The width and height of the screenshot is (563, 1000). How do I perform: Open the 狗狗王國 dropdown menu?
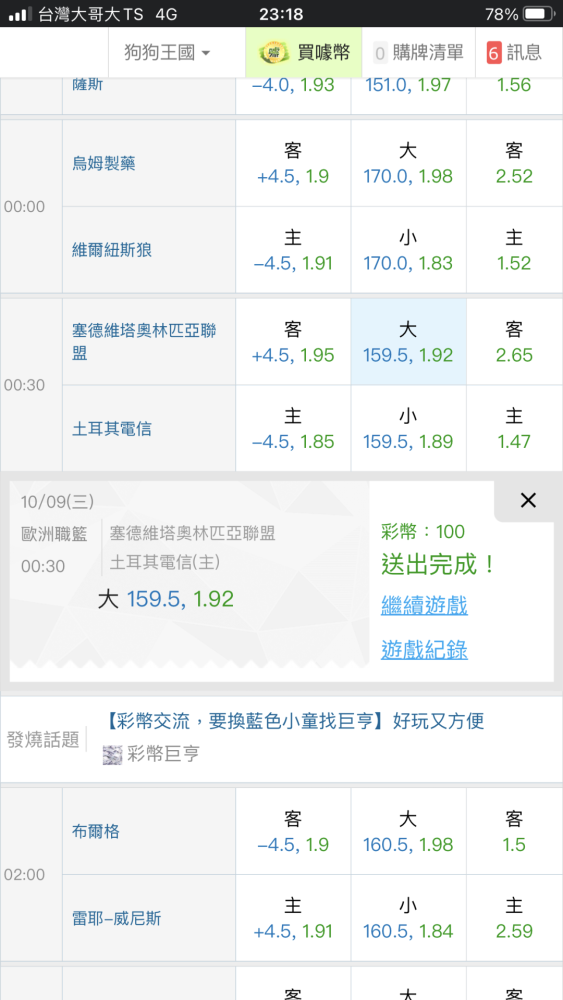pos(167,53)
